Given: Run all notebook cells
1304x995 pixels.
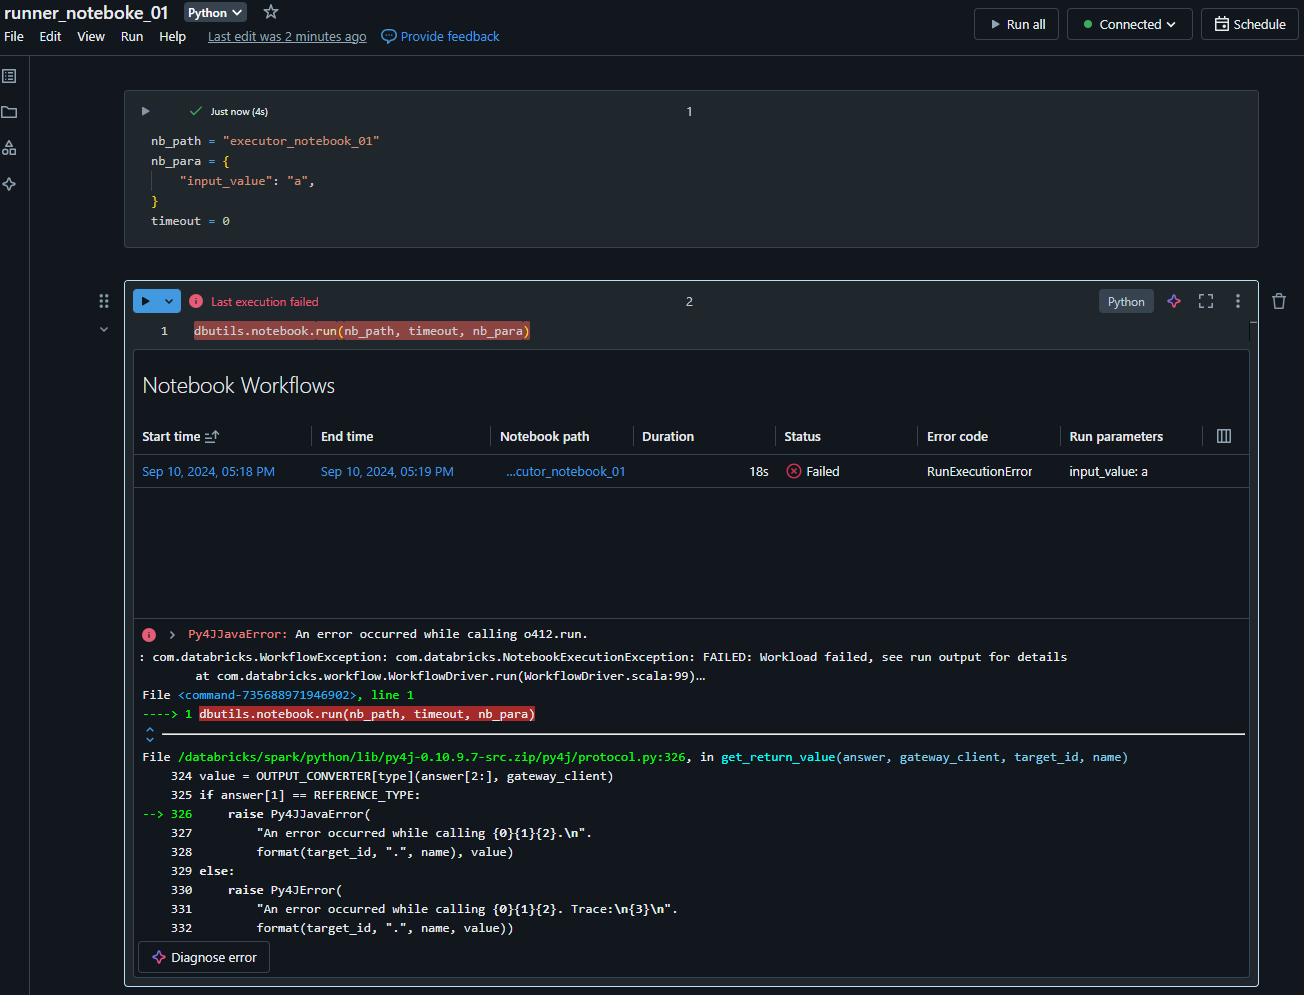Looking at the screenshot, I should [1016, 23].
